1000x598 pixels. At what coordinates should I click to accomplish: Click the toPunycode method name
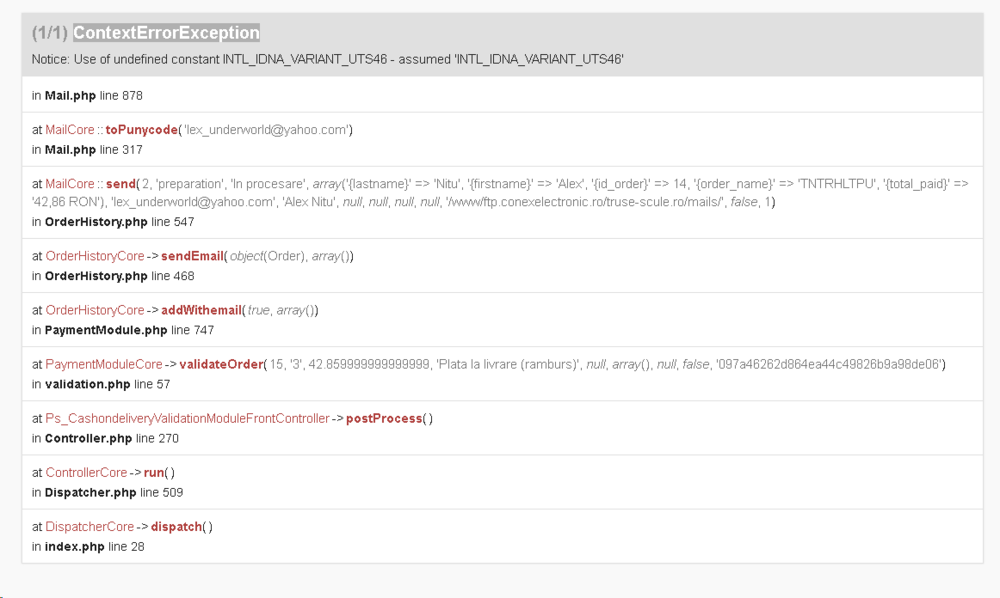(x=141, y=130)
